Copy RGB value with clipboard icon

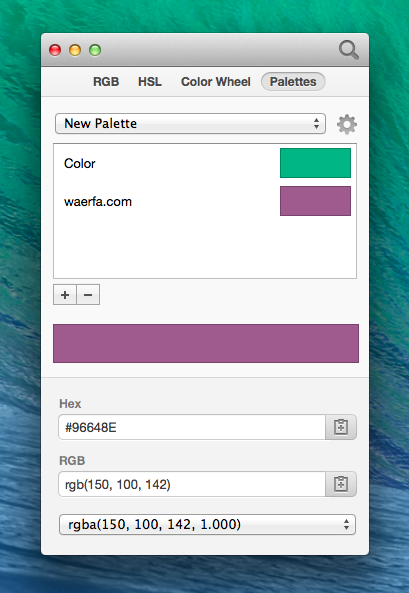341,484
